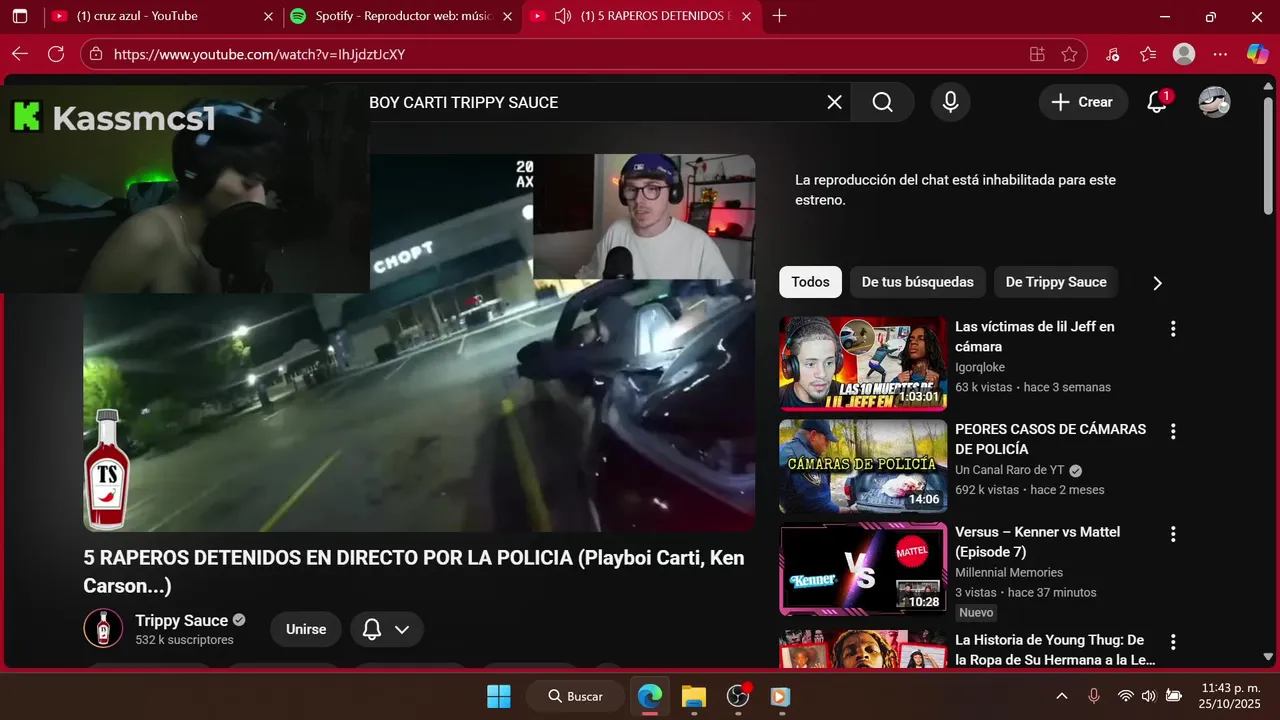Open the browser media control music icon
This screenshot has width=1280, height=720.
[1112, 54]
